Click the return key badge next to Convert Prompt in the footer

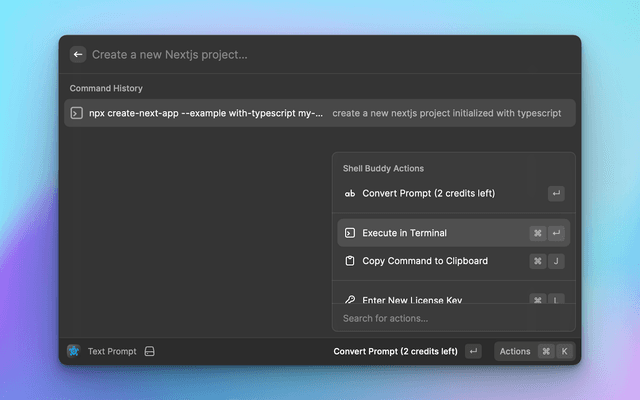pos(474,351)
